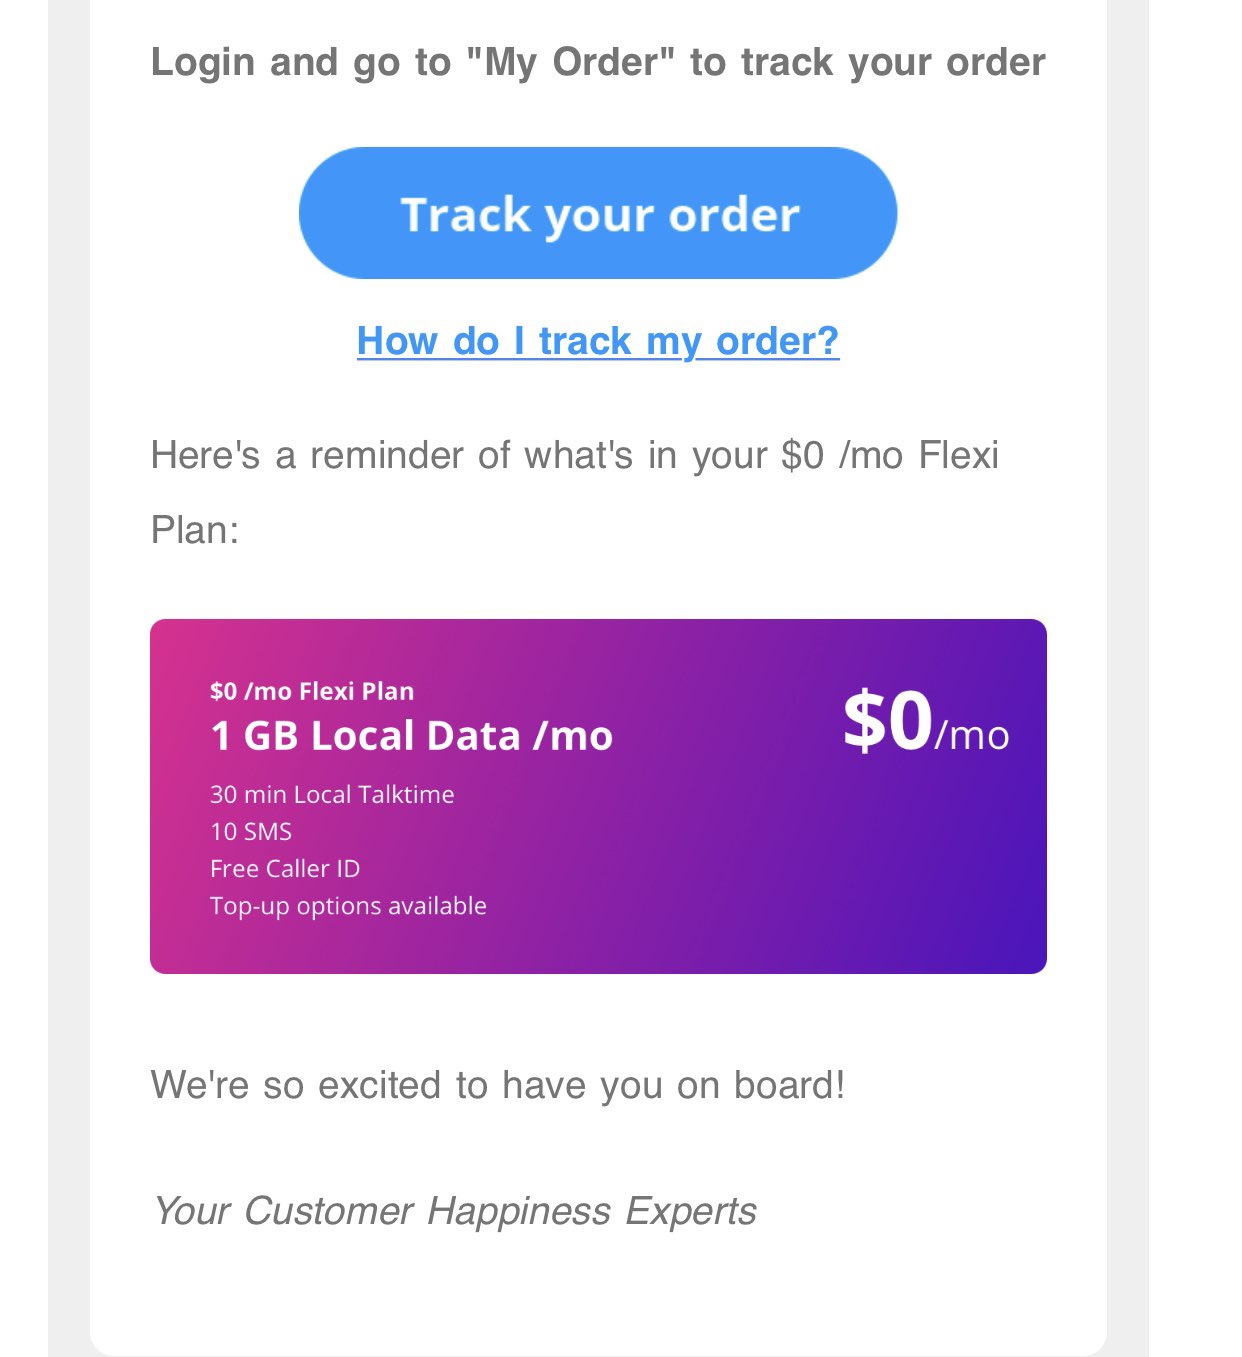Click the Your Customer Happiness Experts signature
The height and width of the screenshot is (1357, 1242).
click(454, 1211)
